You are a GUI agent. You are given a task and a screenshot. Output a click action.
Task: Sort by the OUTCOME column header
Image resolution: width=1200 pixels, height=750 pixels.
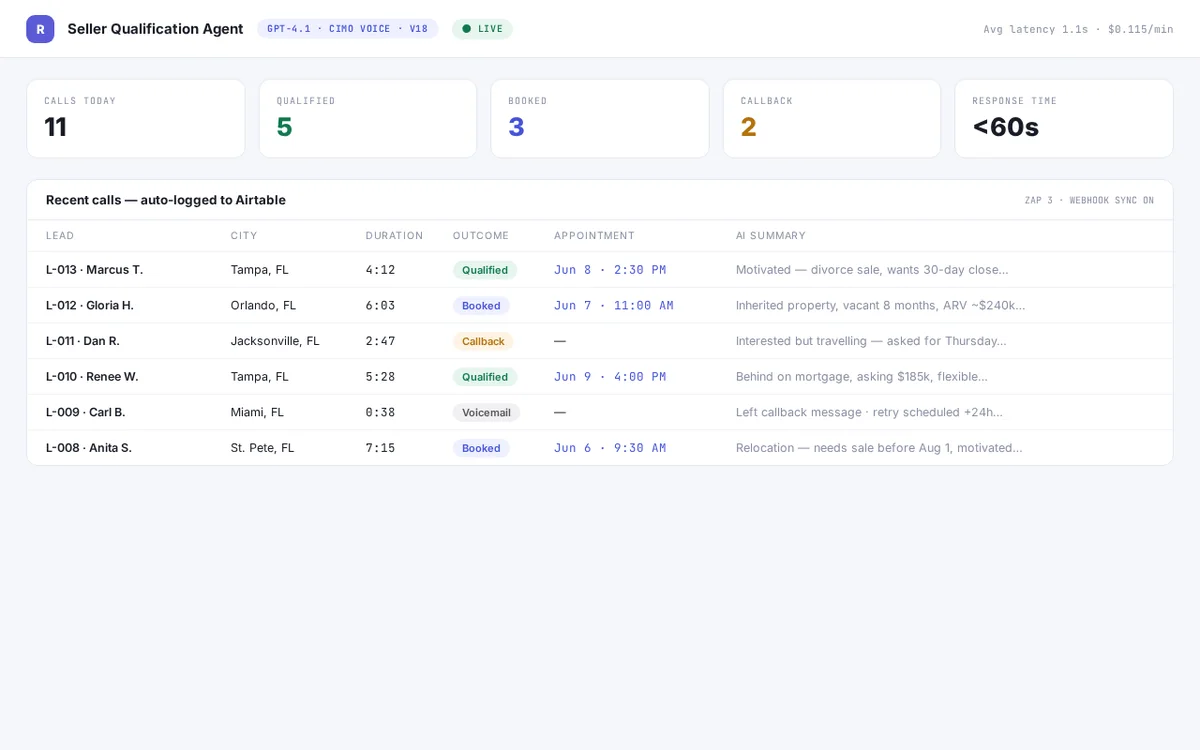(481, 236)
